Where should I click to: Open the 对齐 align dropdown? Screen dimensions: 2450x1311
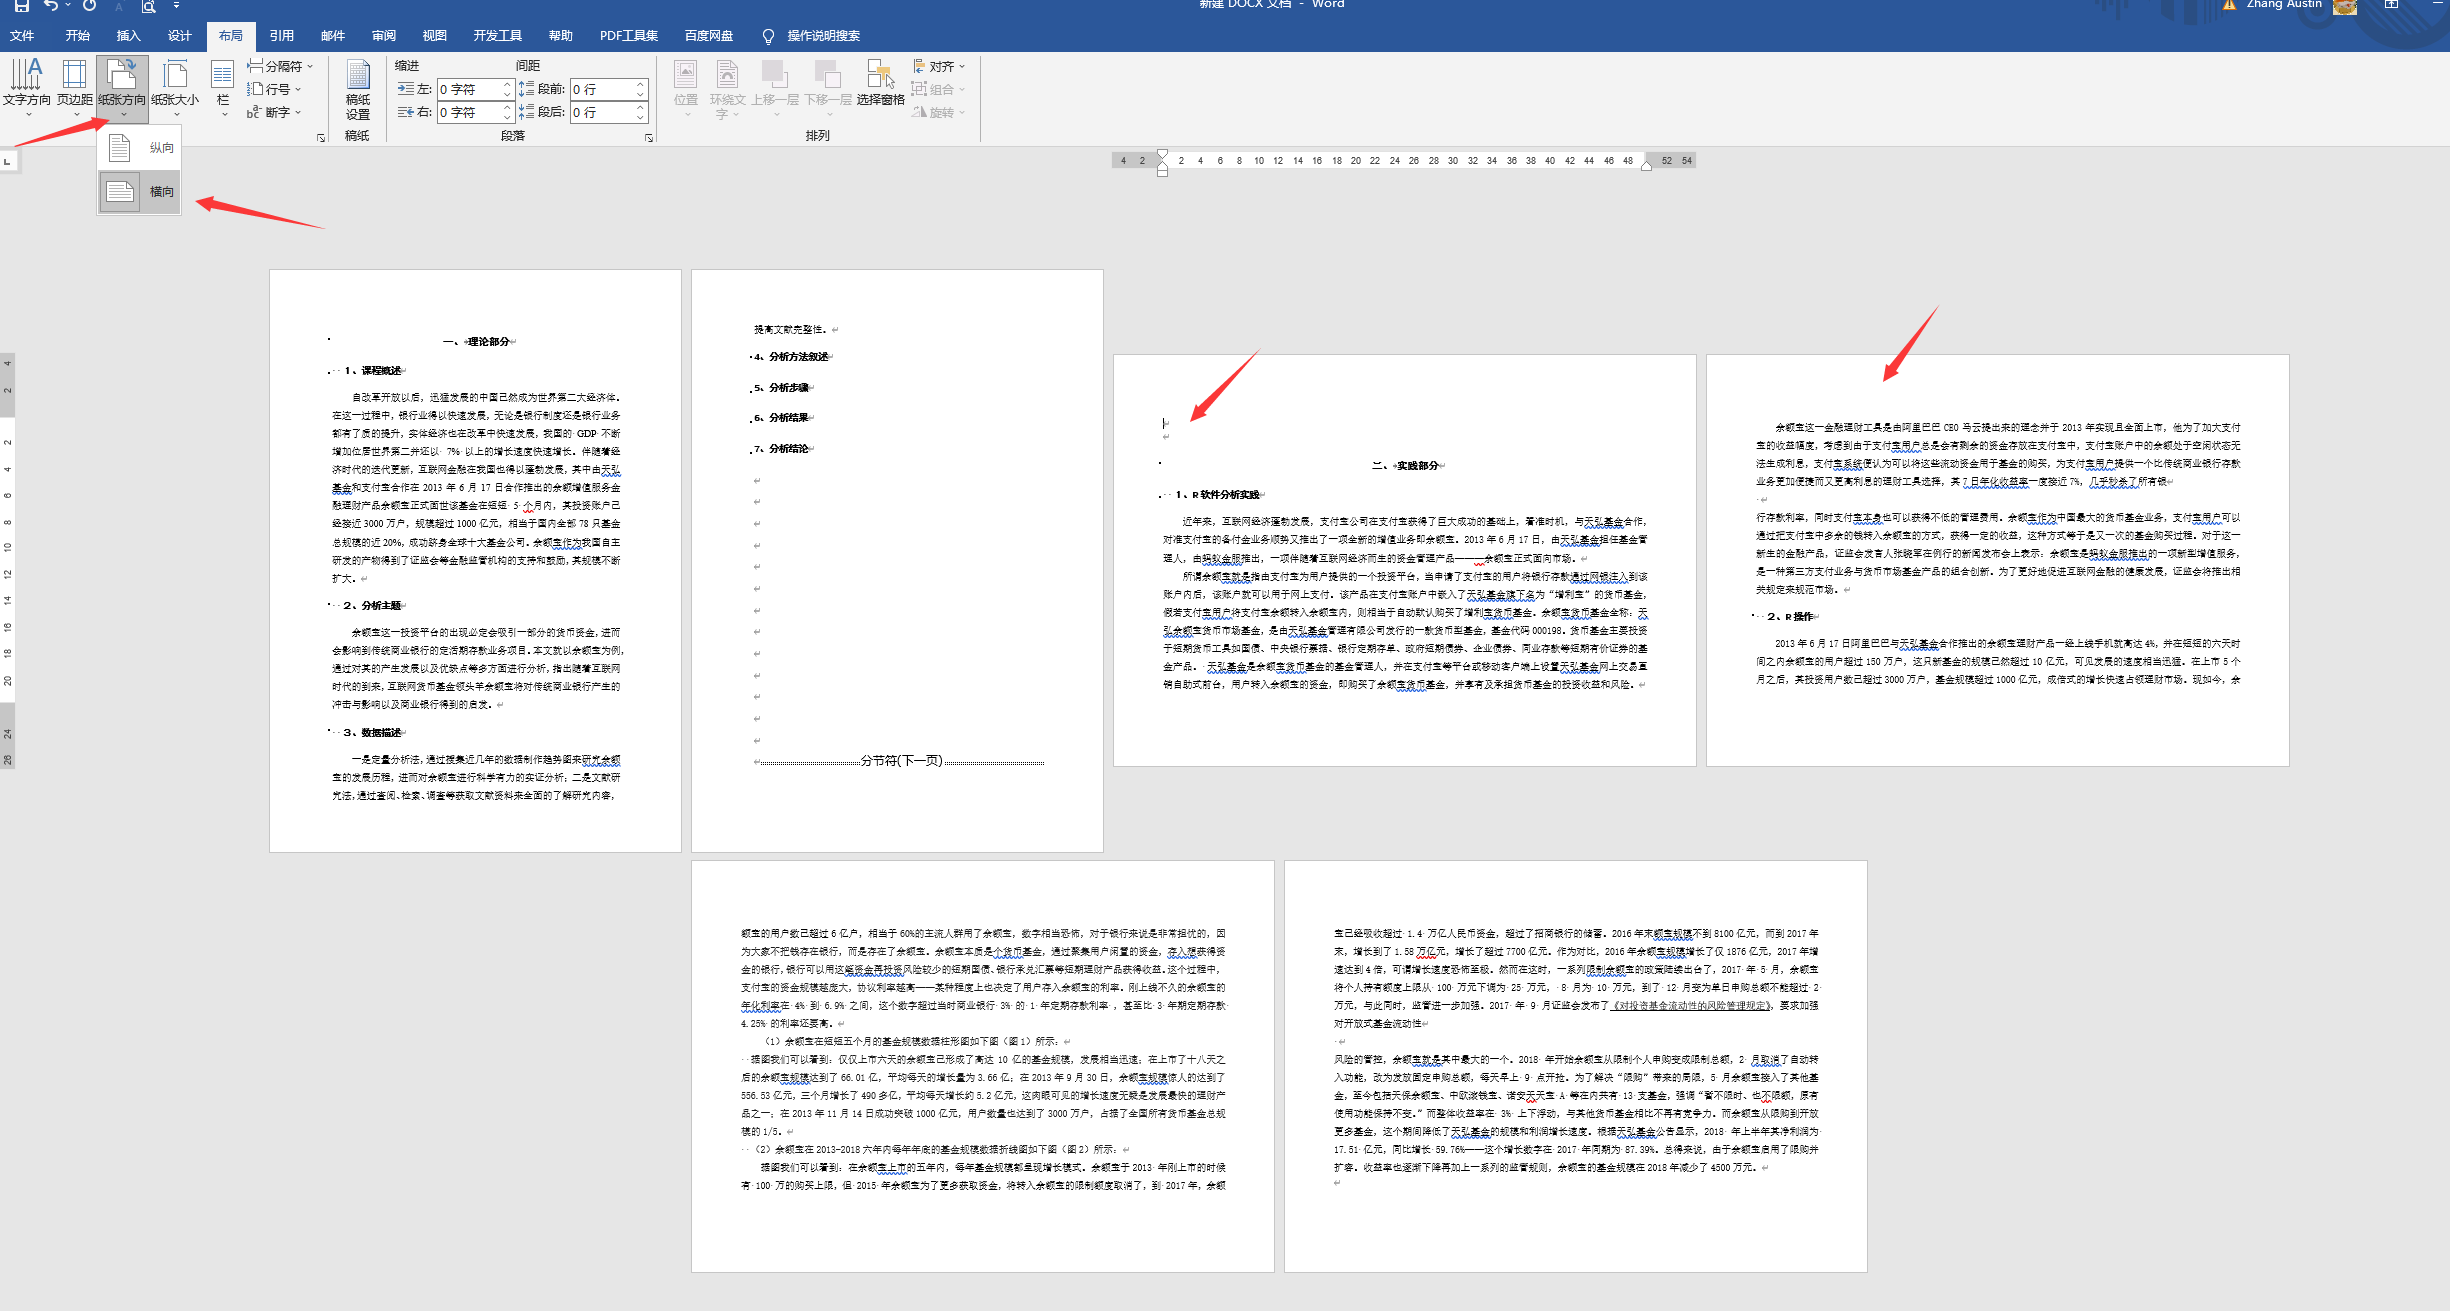tap(940, 66)
